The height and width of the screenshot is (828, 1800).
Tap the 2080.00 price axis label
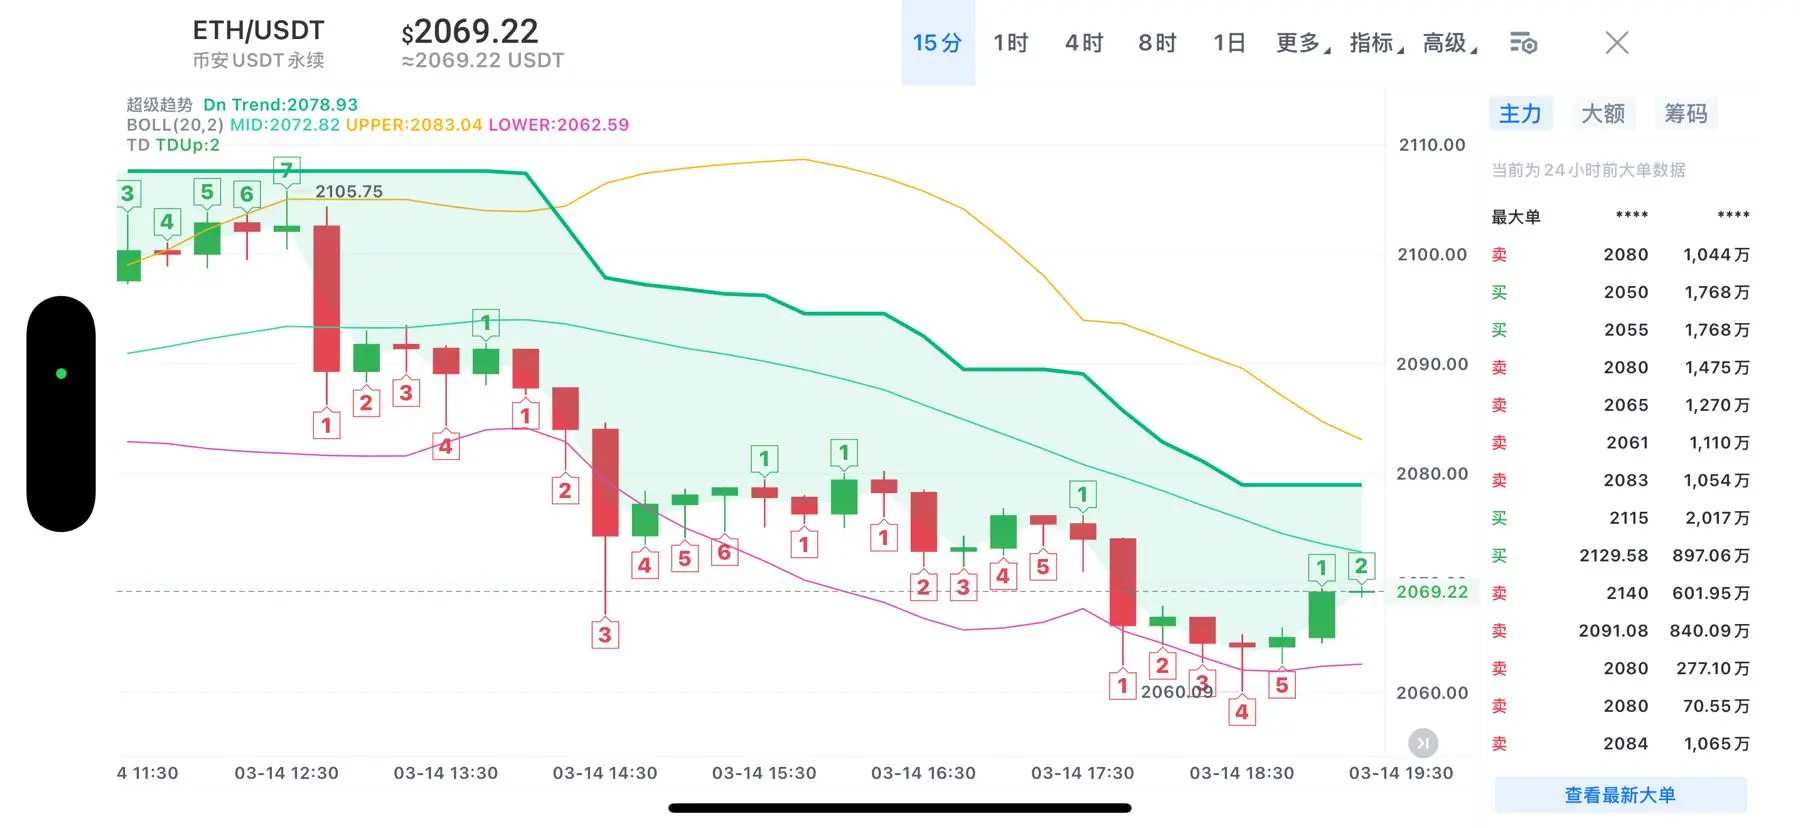(1432, 474)
